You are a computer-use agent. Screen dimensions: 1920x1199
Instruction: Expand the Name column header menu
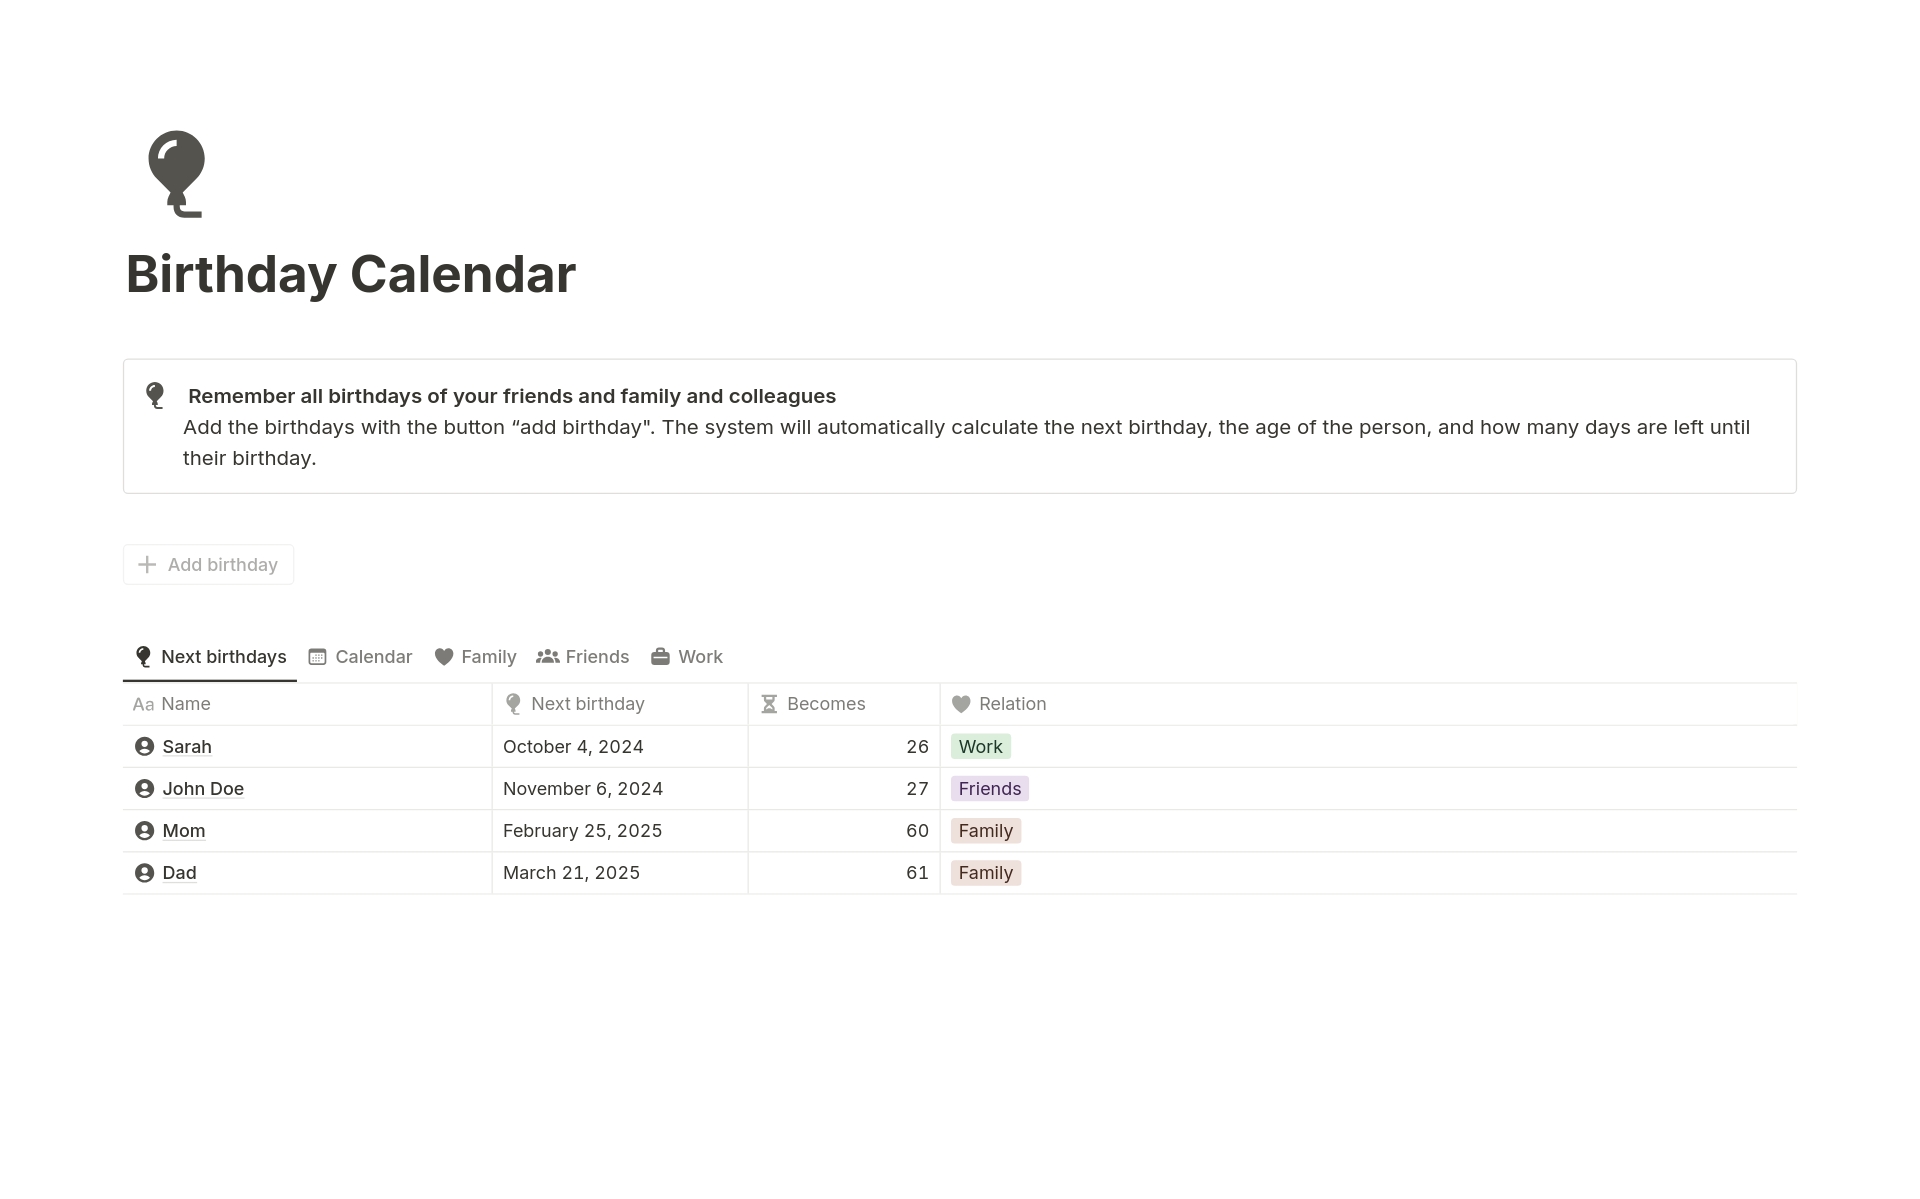pos(186,703)
